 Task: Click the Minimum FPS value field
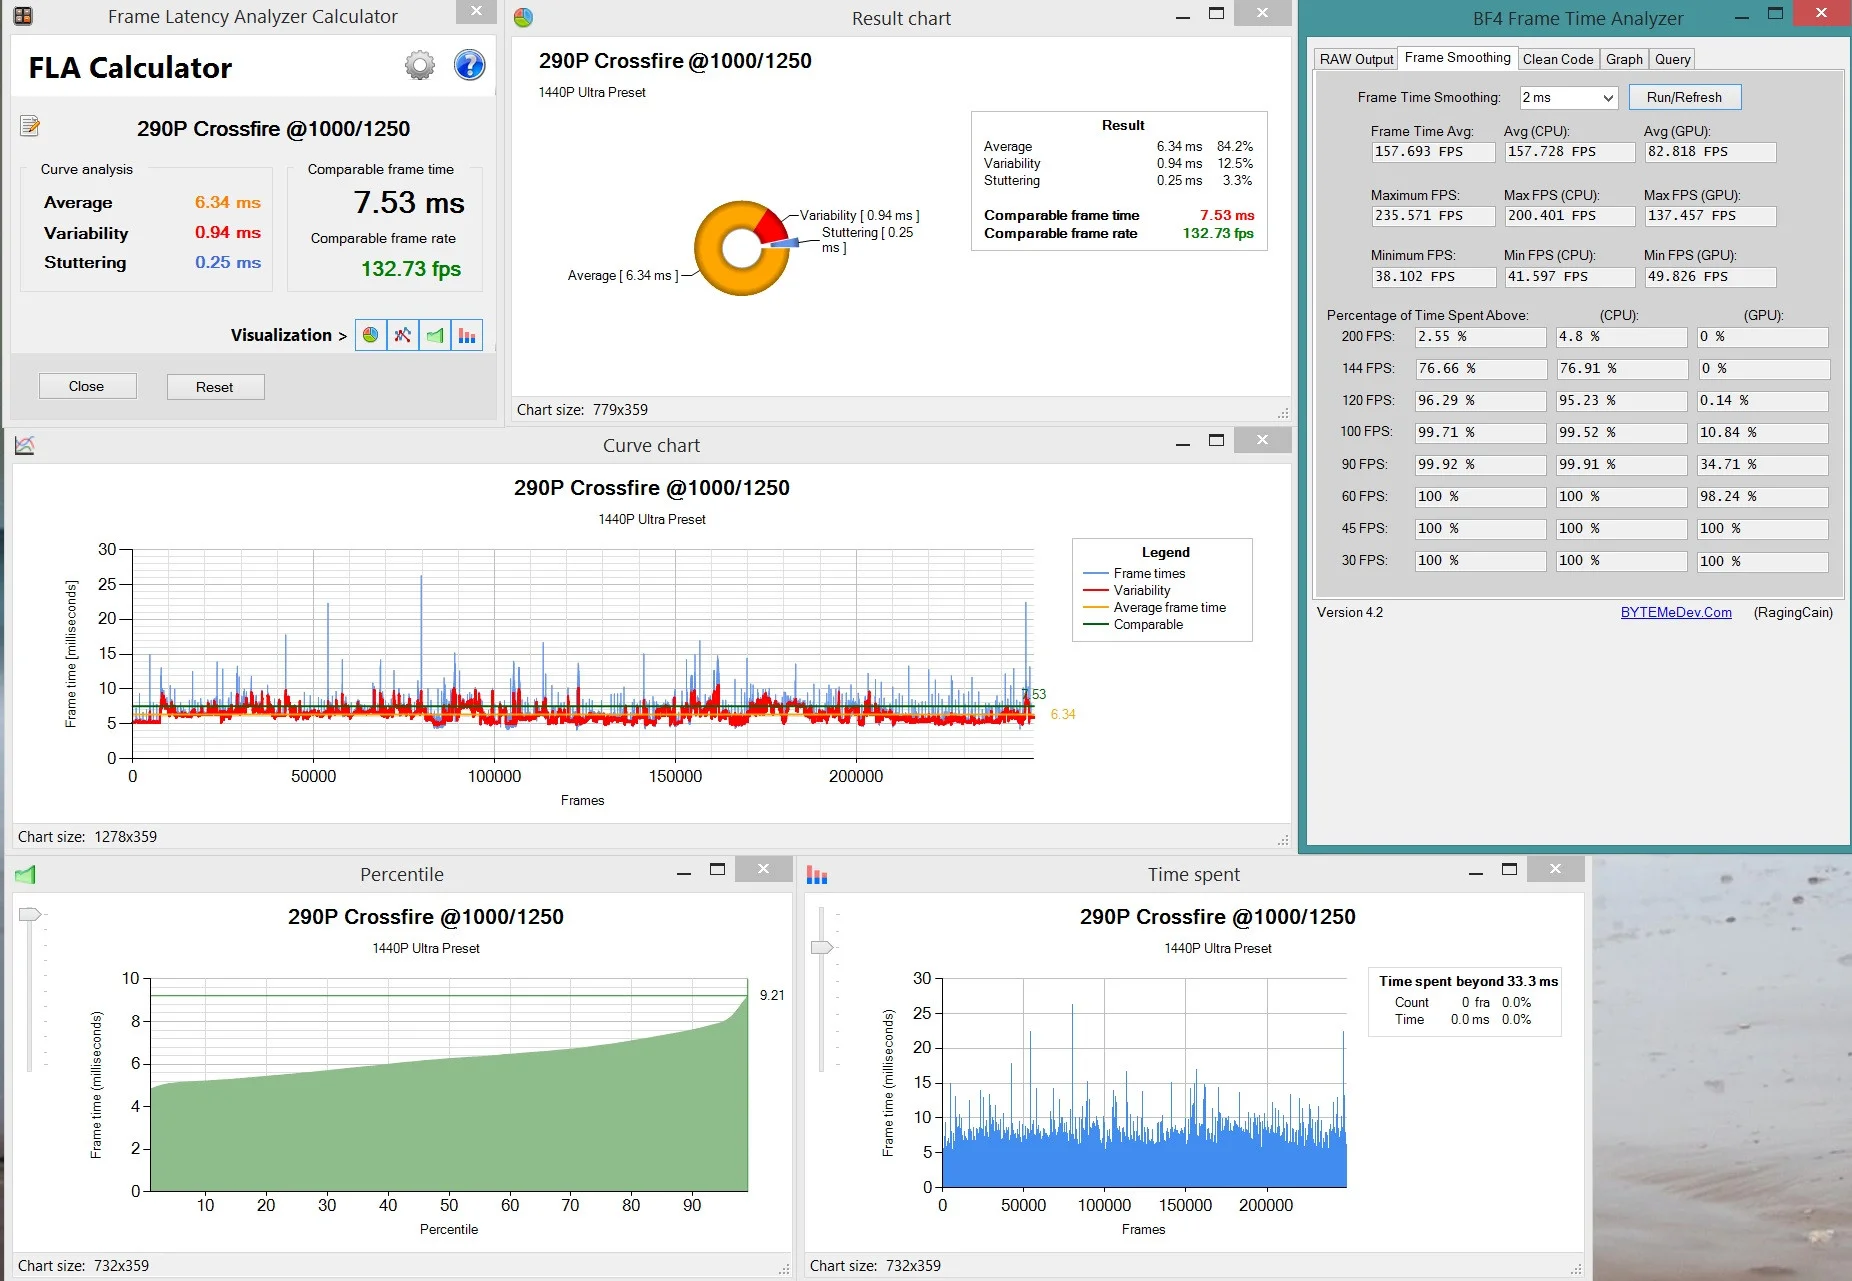pos(1433,277)
